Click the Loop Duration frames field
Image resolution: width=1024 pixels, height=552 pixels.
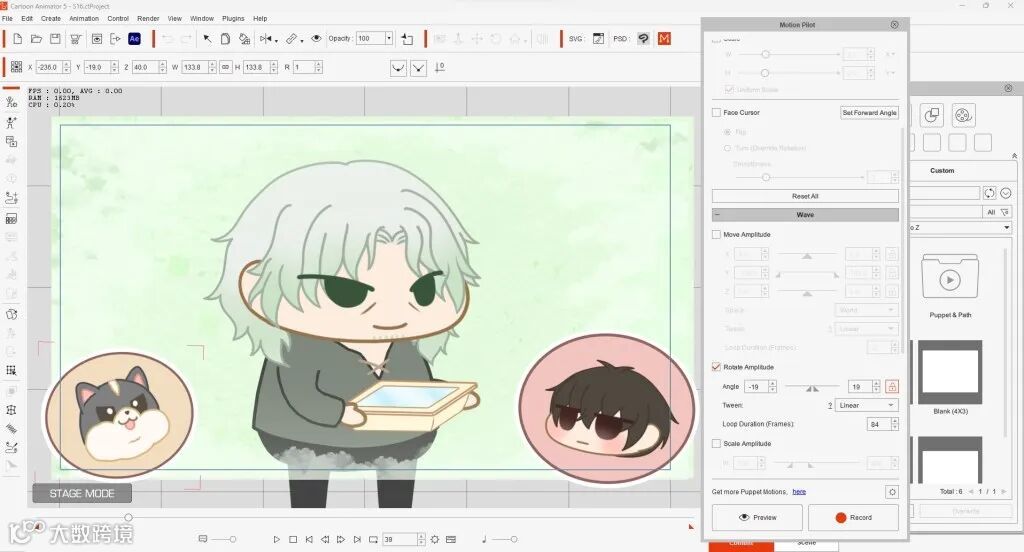(x=879, y=425)
